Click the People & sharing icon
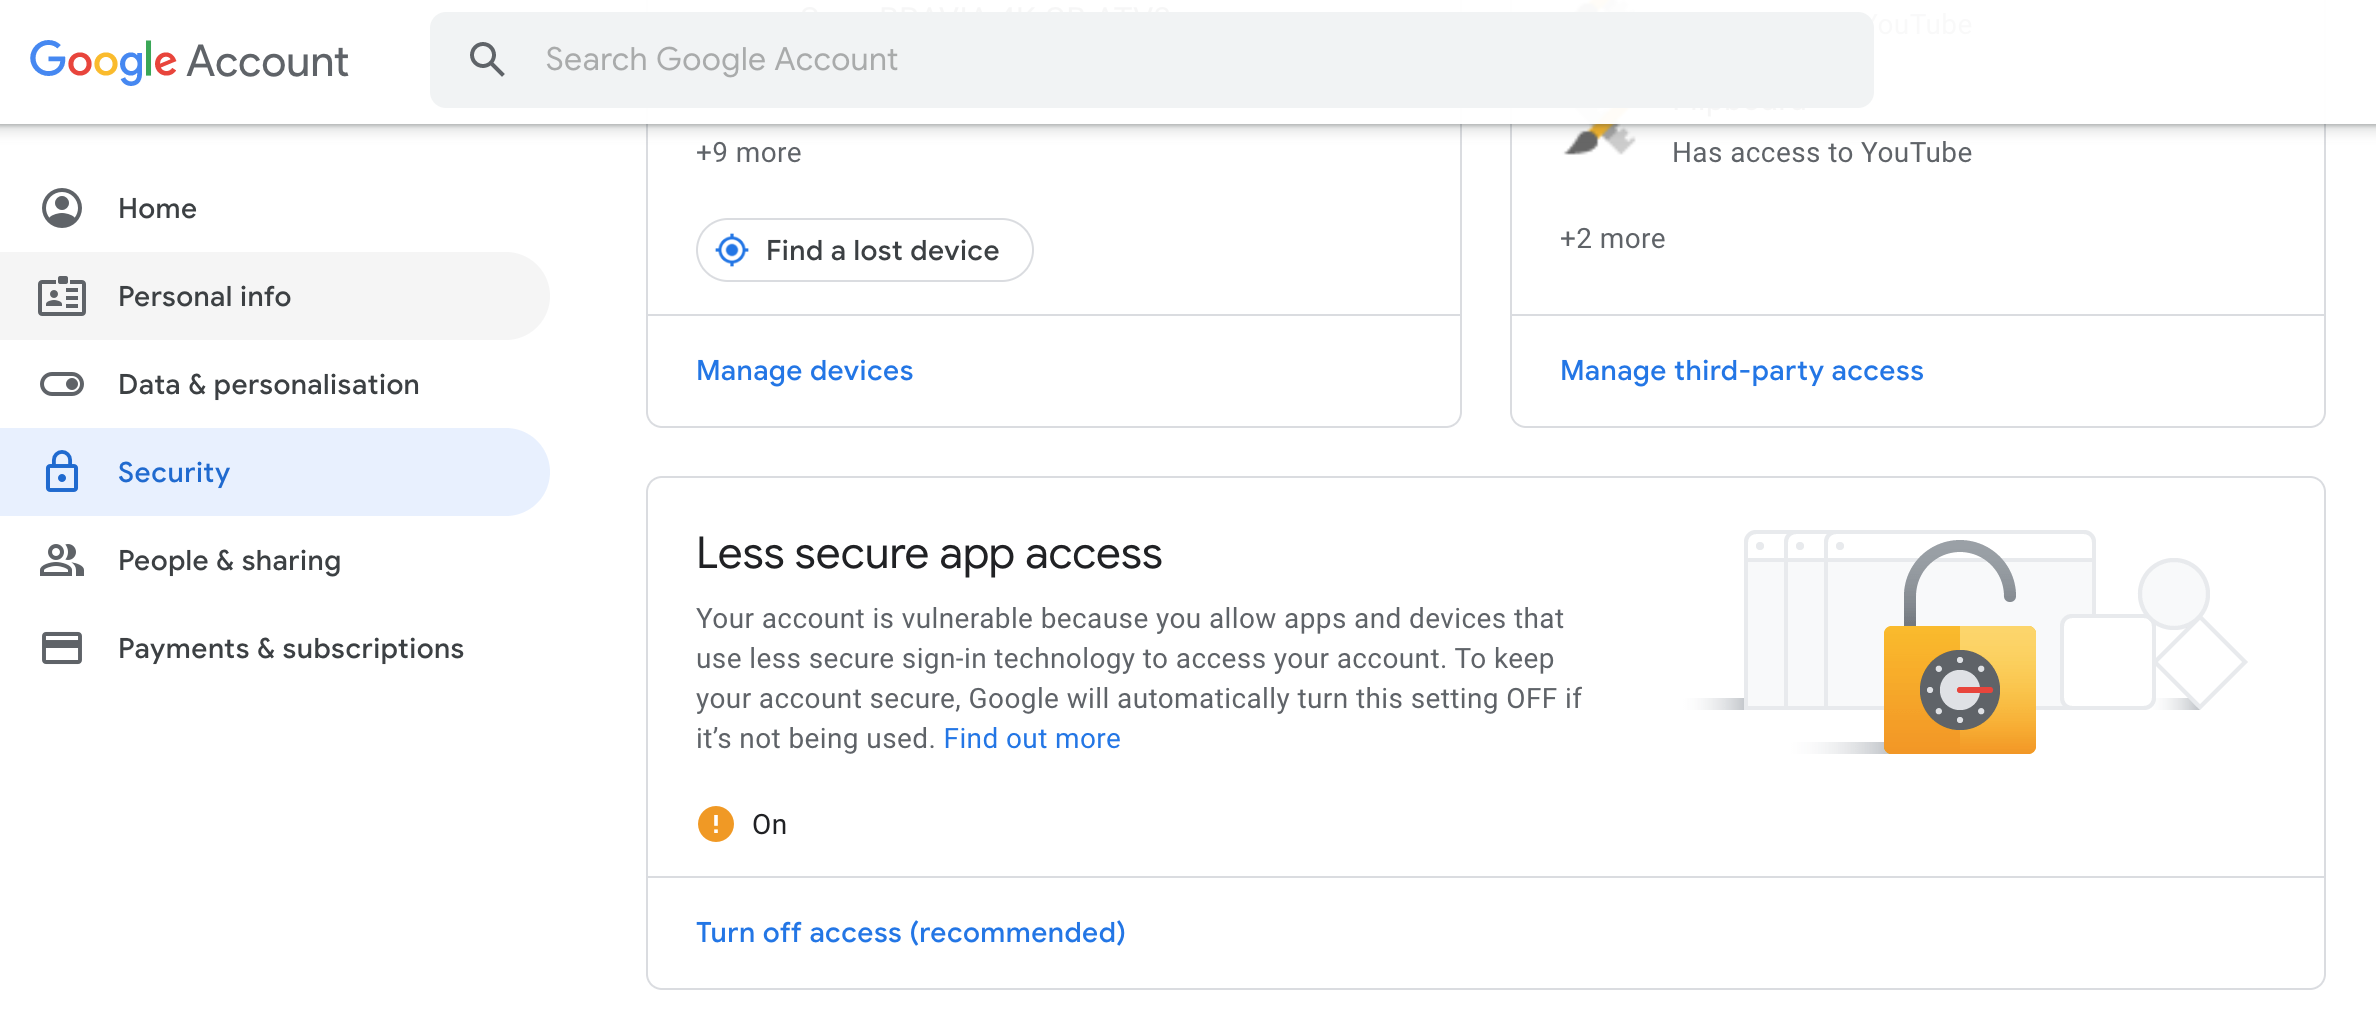Screen dimensions: 2376x1014 [x=62, y=560]
